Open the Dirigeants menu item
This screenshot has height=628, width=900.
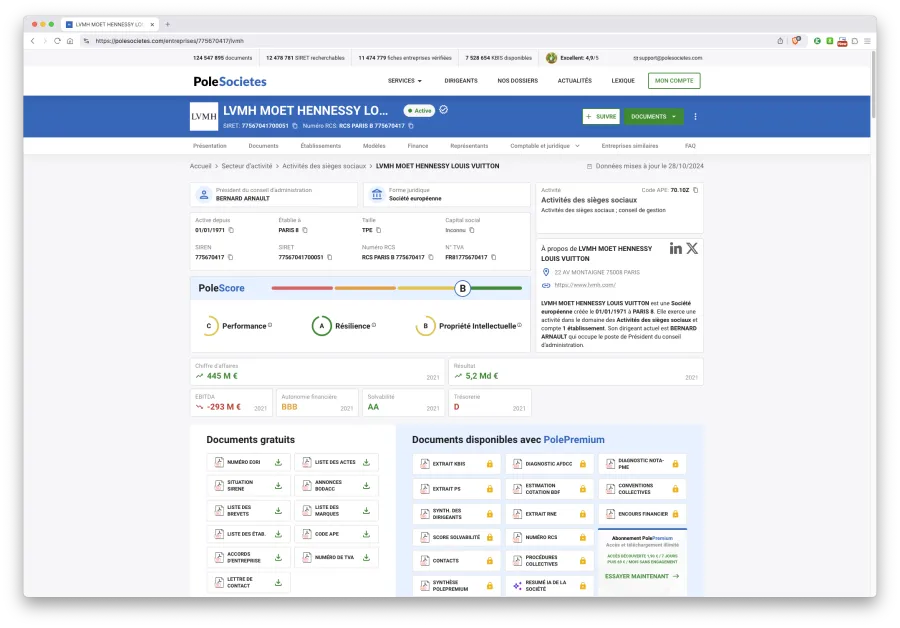(x=461, y=81)
